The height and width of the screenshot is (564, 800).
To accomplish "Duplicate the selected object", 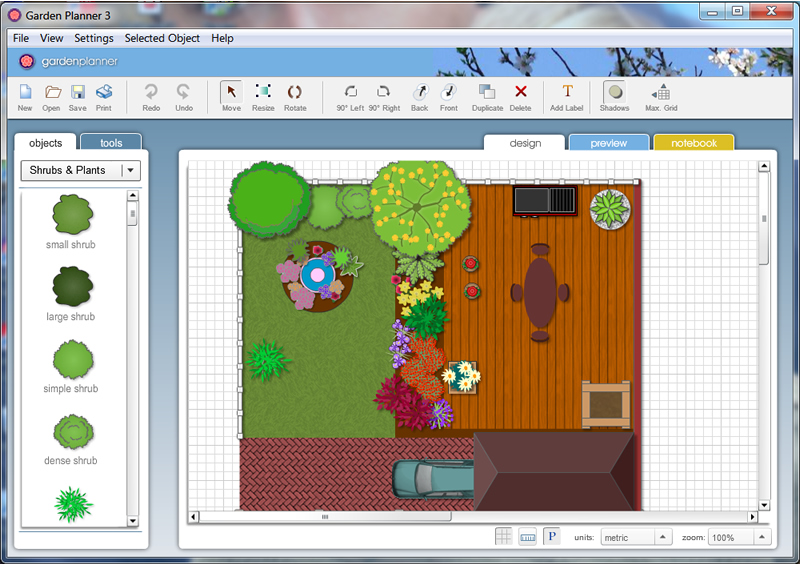I will point(487,97).
